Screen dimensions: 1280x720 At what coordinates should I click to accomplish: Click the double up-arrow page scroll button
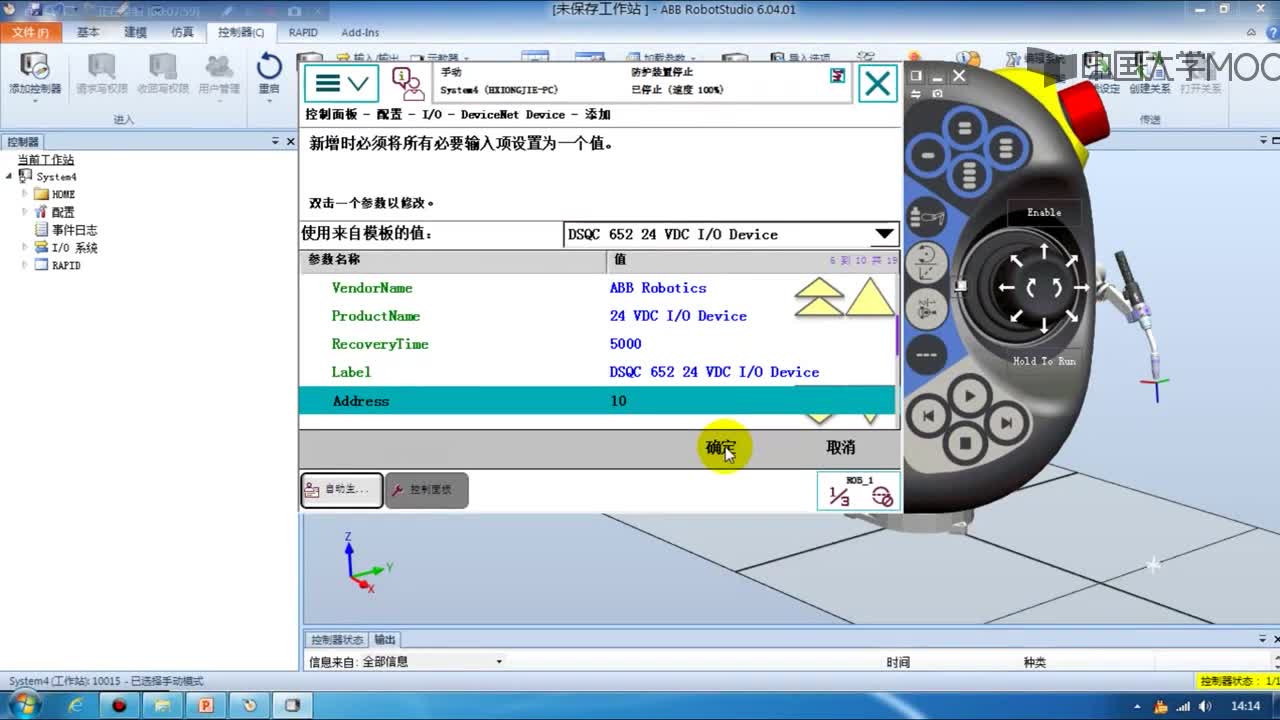tap(819, 297)
